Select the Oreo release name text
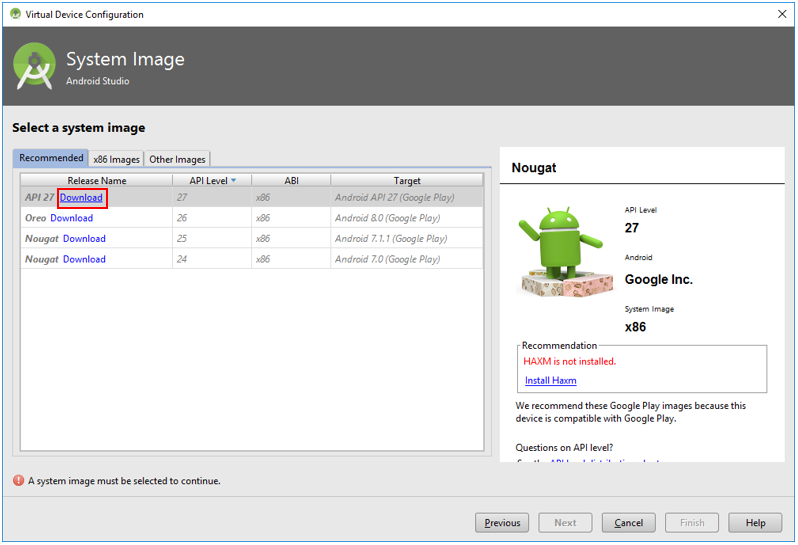 pos(36,218)
